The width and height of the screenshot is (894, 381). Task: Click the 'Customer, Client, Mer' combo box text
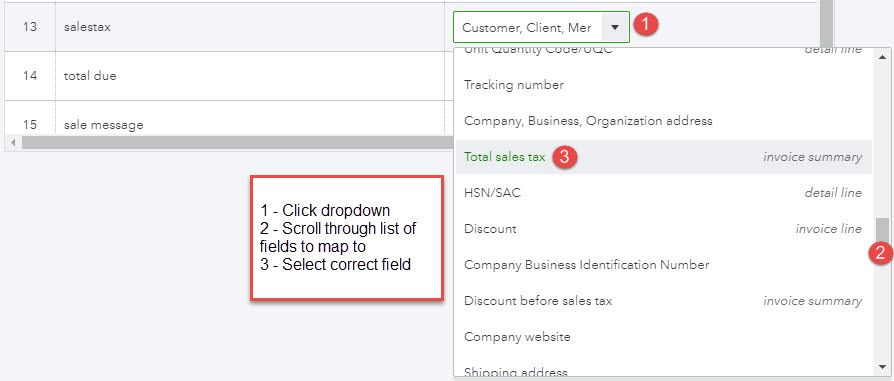526,27
